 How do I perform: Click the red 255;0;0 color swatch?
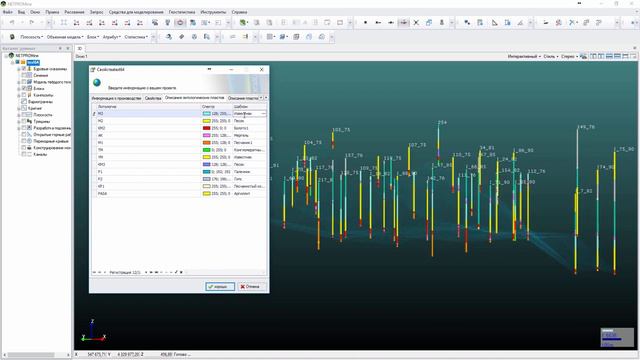coord(207,128)
